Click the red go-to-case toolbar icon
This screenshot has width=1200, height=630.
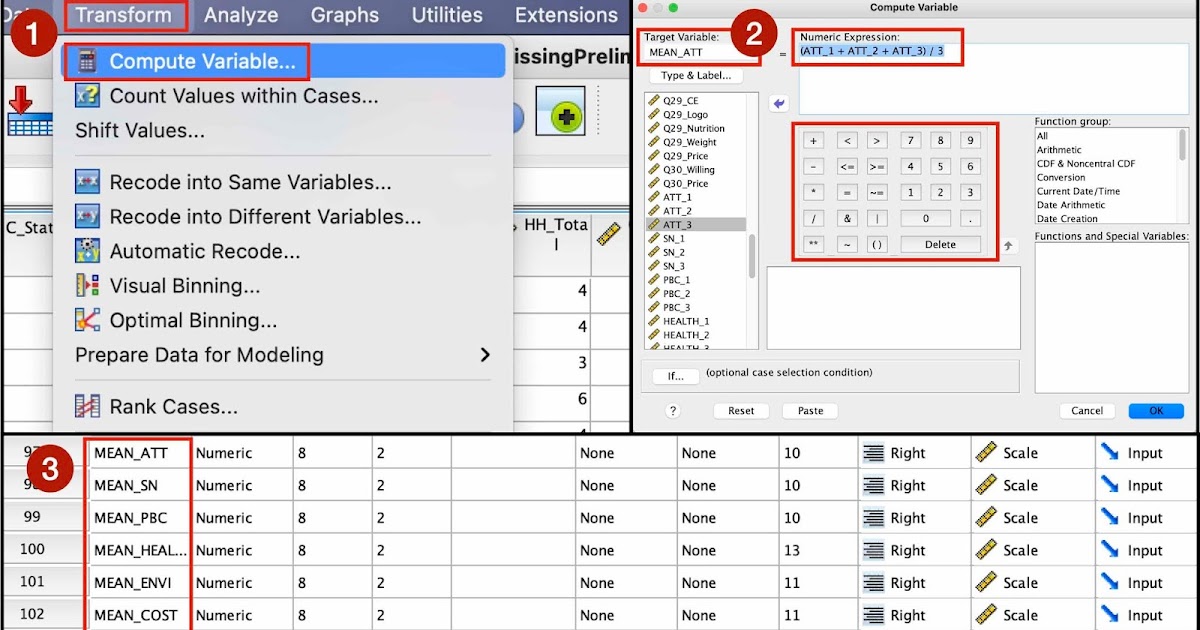23,110
